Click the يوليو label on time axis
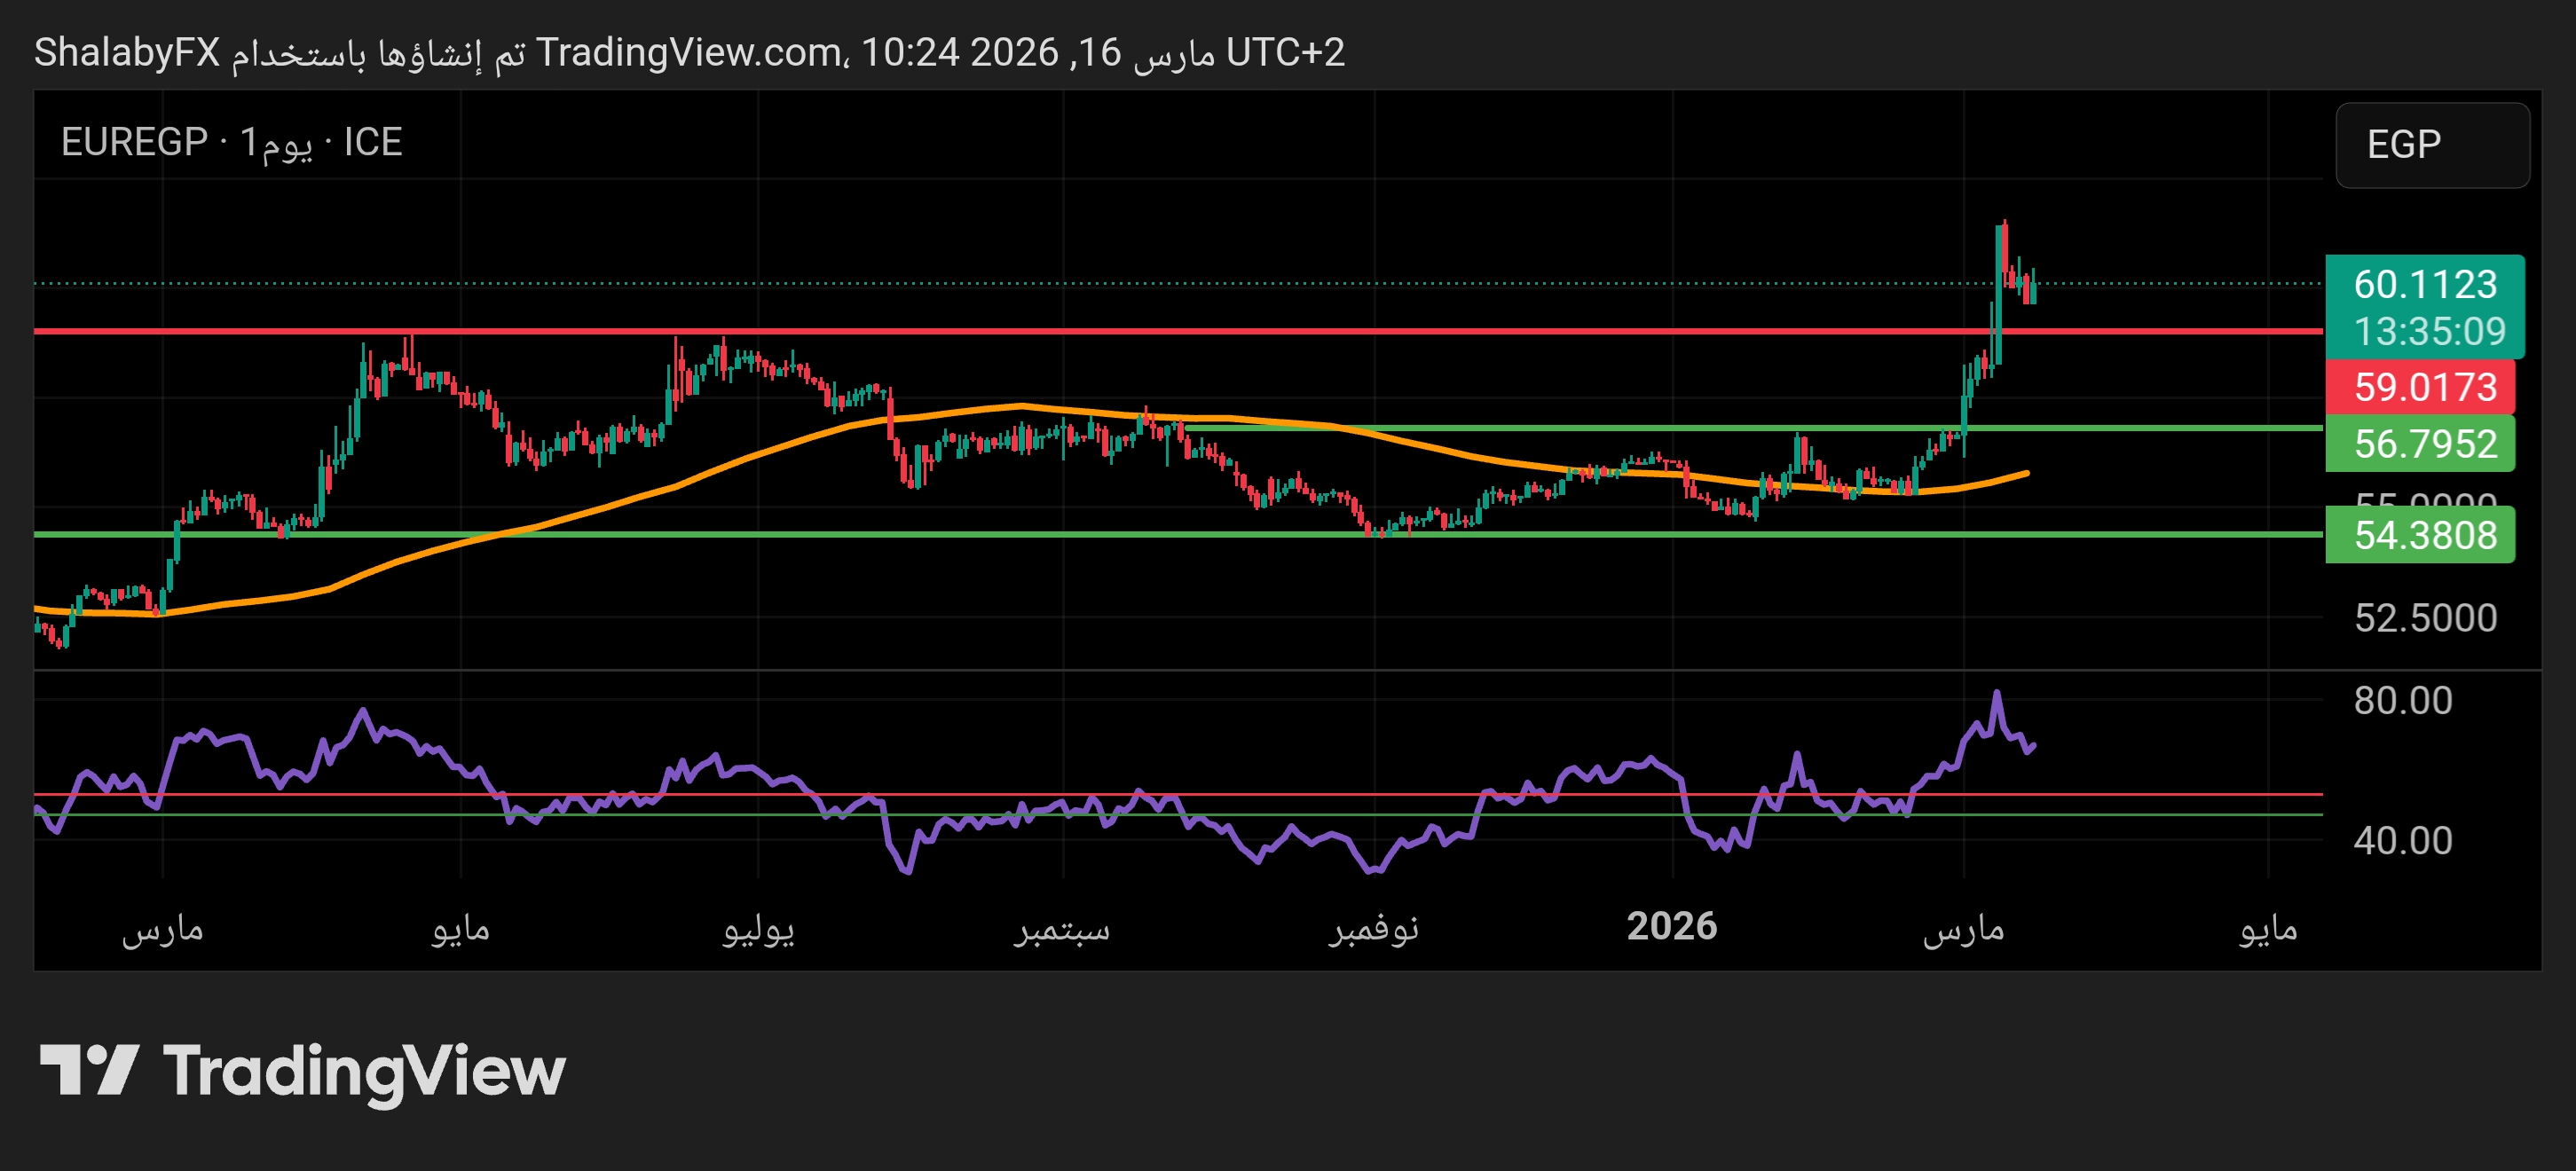 pyautogui.click(x=758, y=928)
